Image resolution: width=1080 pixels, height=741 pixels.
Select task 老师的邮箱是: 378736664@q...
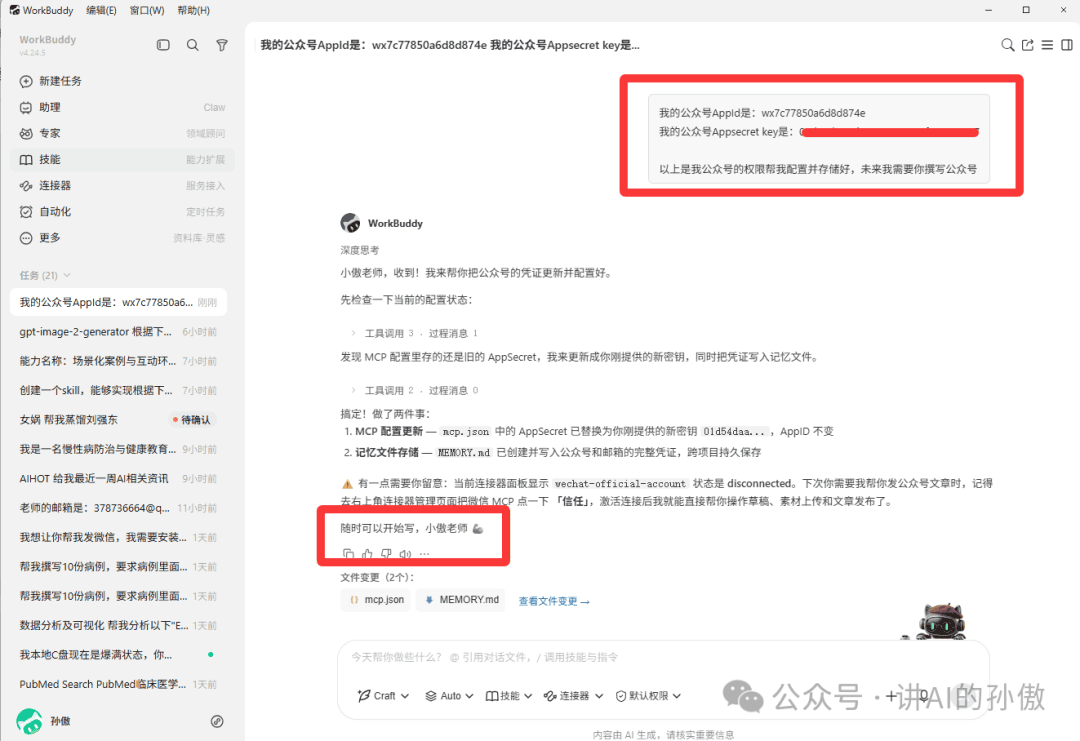[118, 508]
